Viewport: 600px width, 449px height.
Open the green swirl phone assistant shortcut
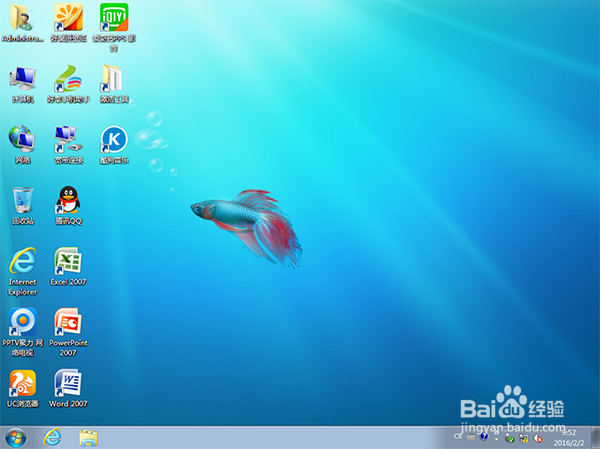[68, 84]
